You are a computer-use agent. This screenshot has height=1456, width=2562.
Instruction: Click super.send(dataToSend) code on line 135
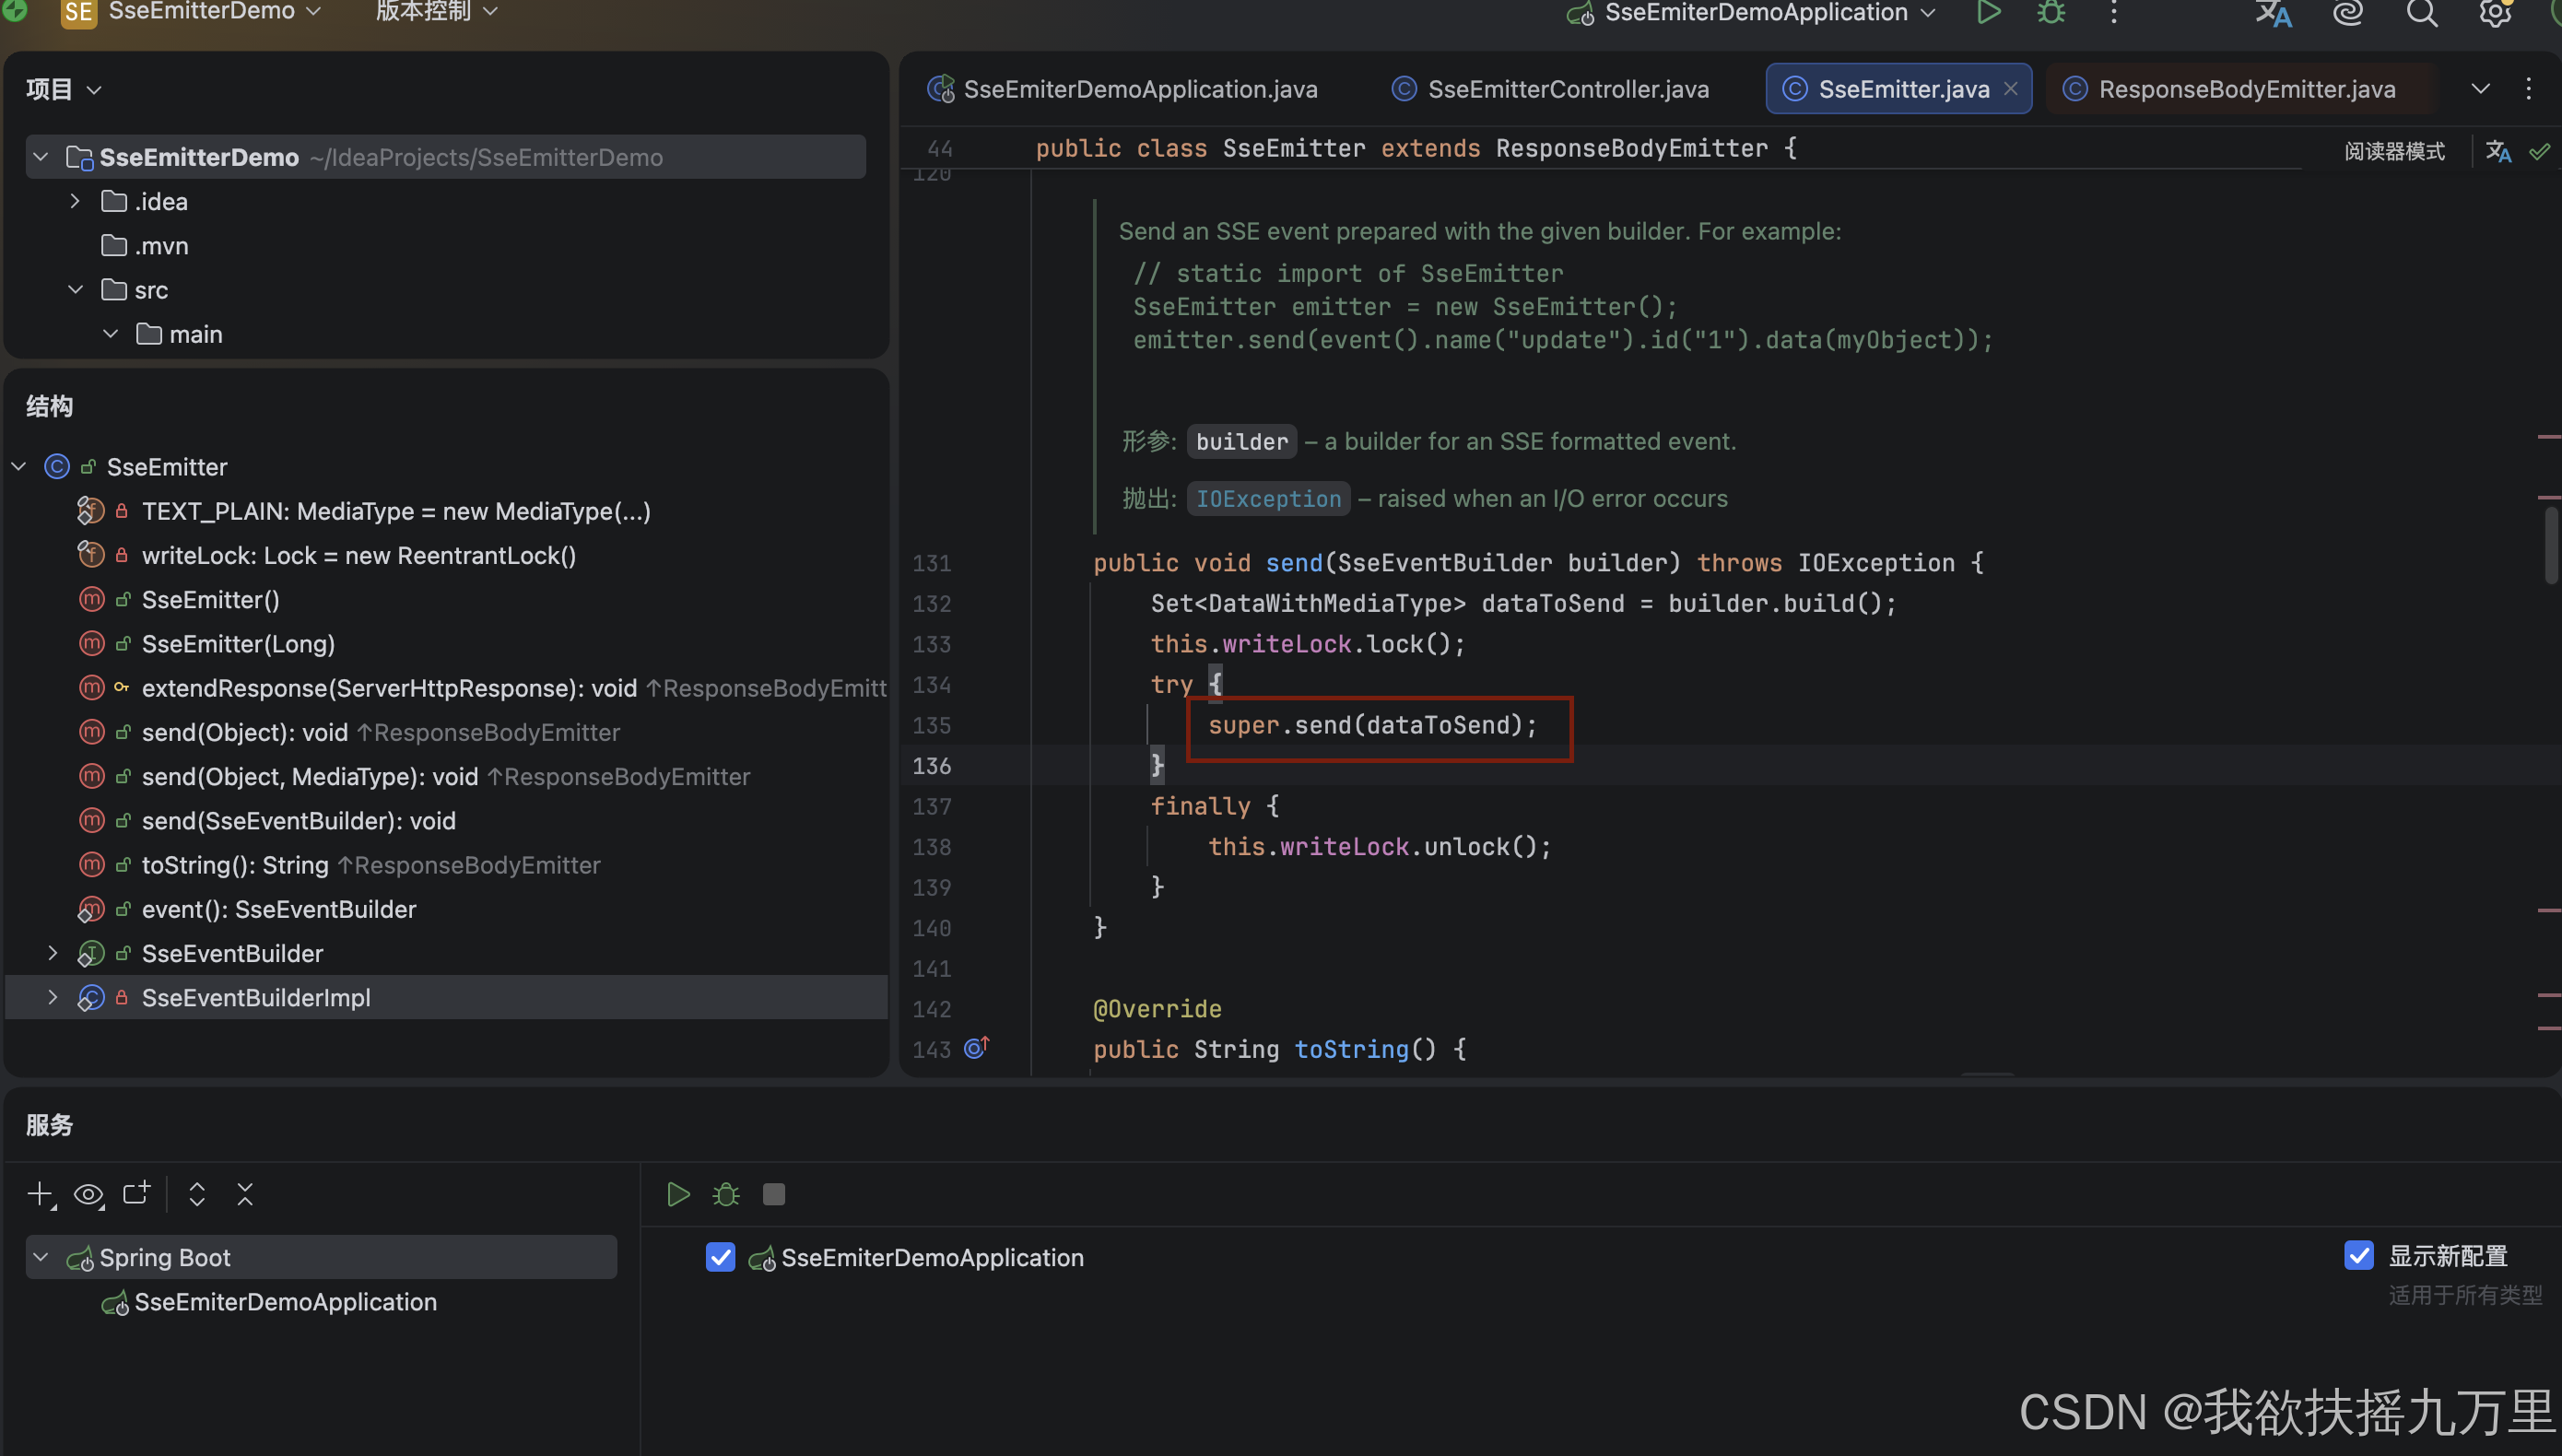click(1372, 725)
